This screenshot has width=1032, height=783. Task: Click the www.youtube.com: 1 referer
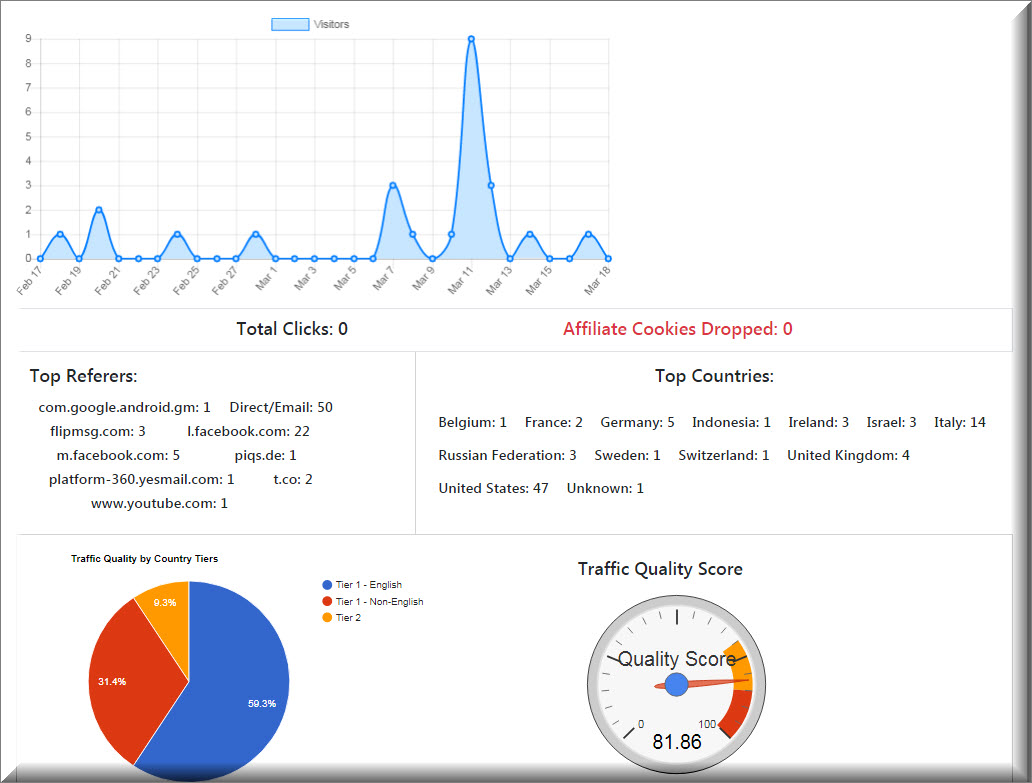point(159,503)
